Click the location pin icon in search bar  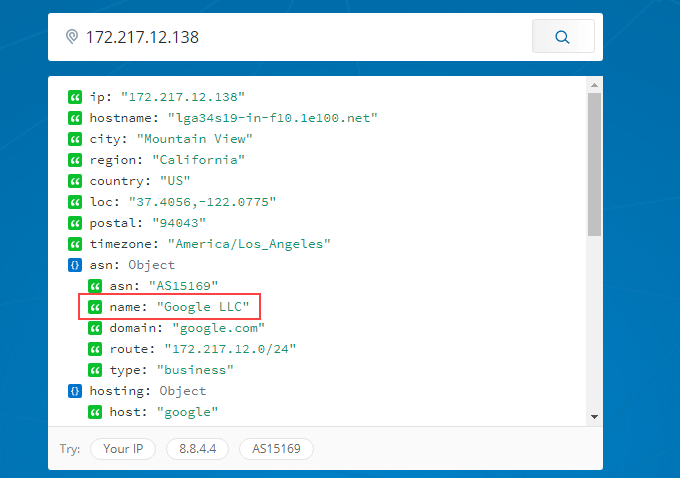pyautogui.click(x=72, y=37)
